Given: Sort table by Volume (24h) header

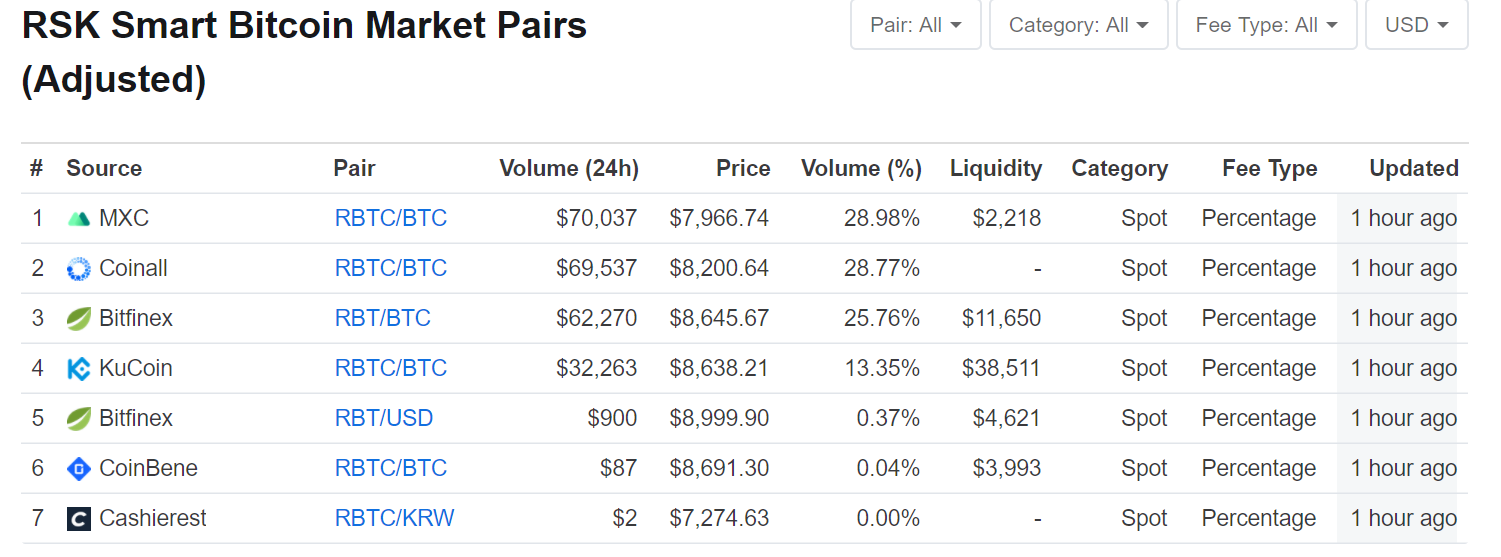Looking at the screenshot, I should (x=568, y=169).
